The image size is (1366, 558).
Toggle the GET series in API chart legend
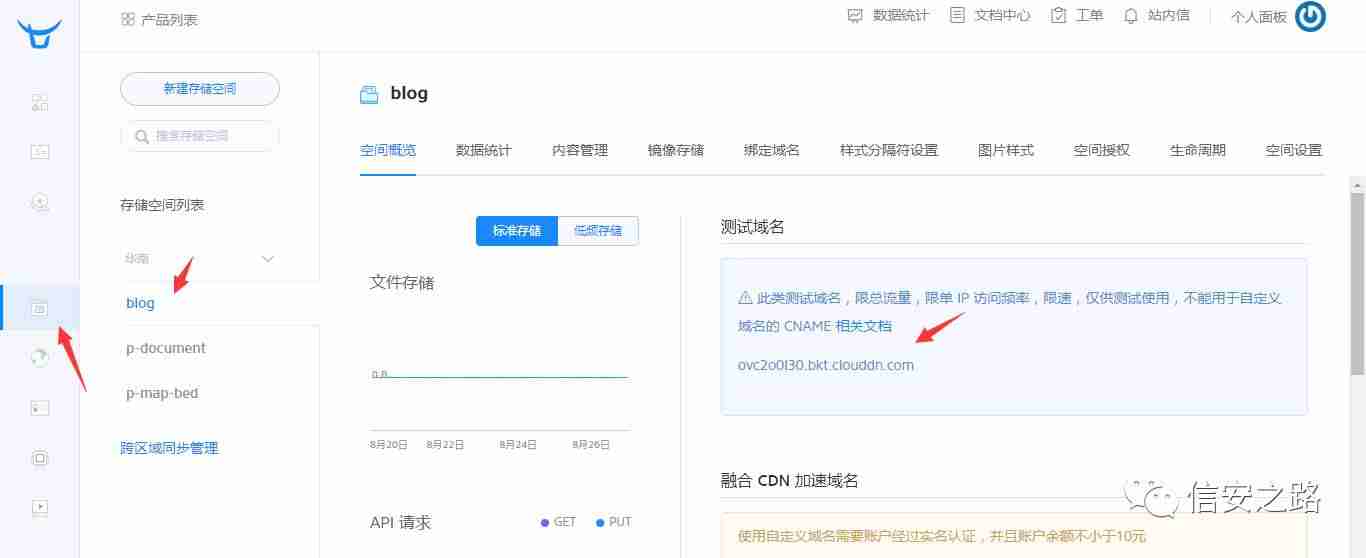pos(559,522)
